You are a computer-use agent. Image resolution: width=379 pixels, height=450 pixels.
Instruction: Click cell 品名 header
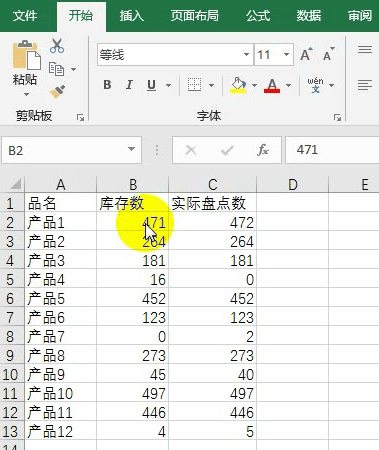coord(60,203)
